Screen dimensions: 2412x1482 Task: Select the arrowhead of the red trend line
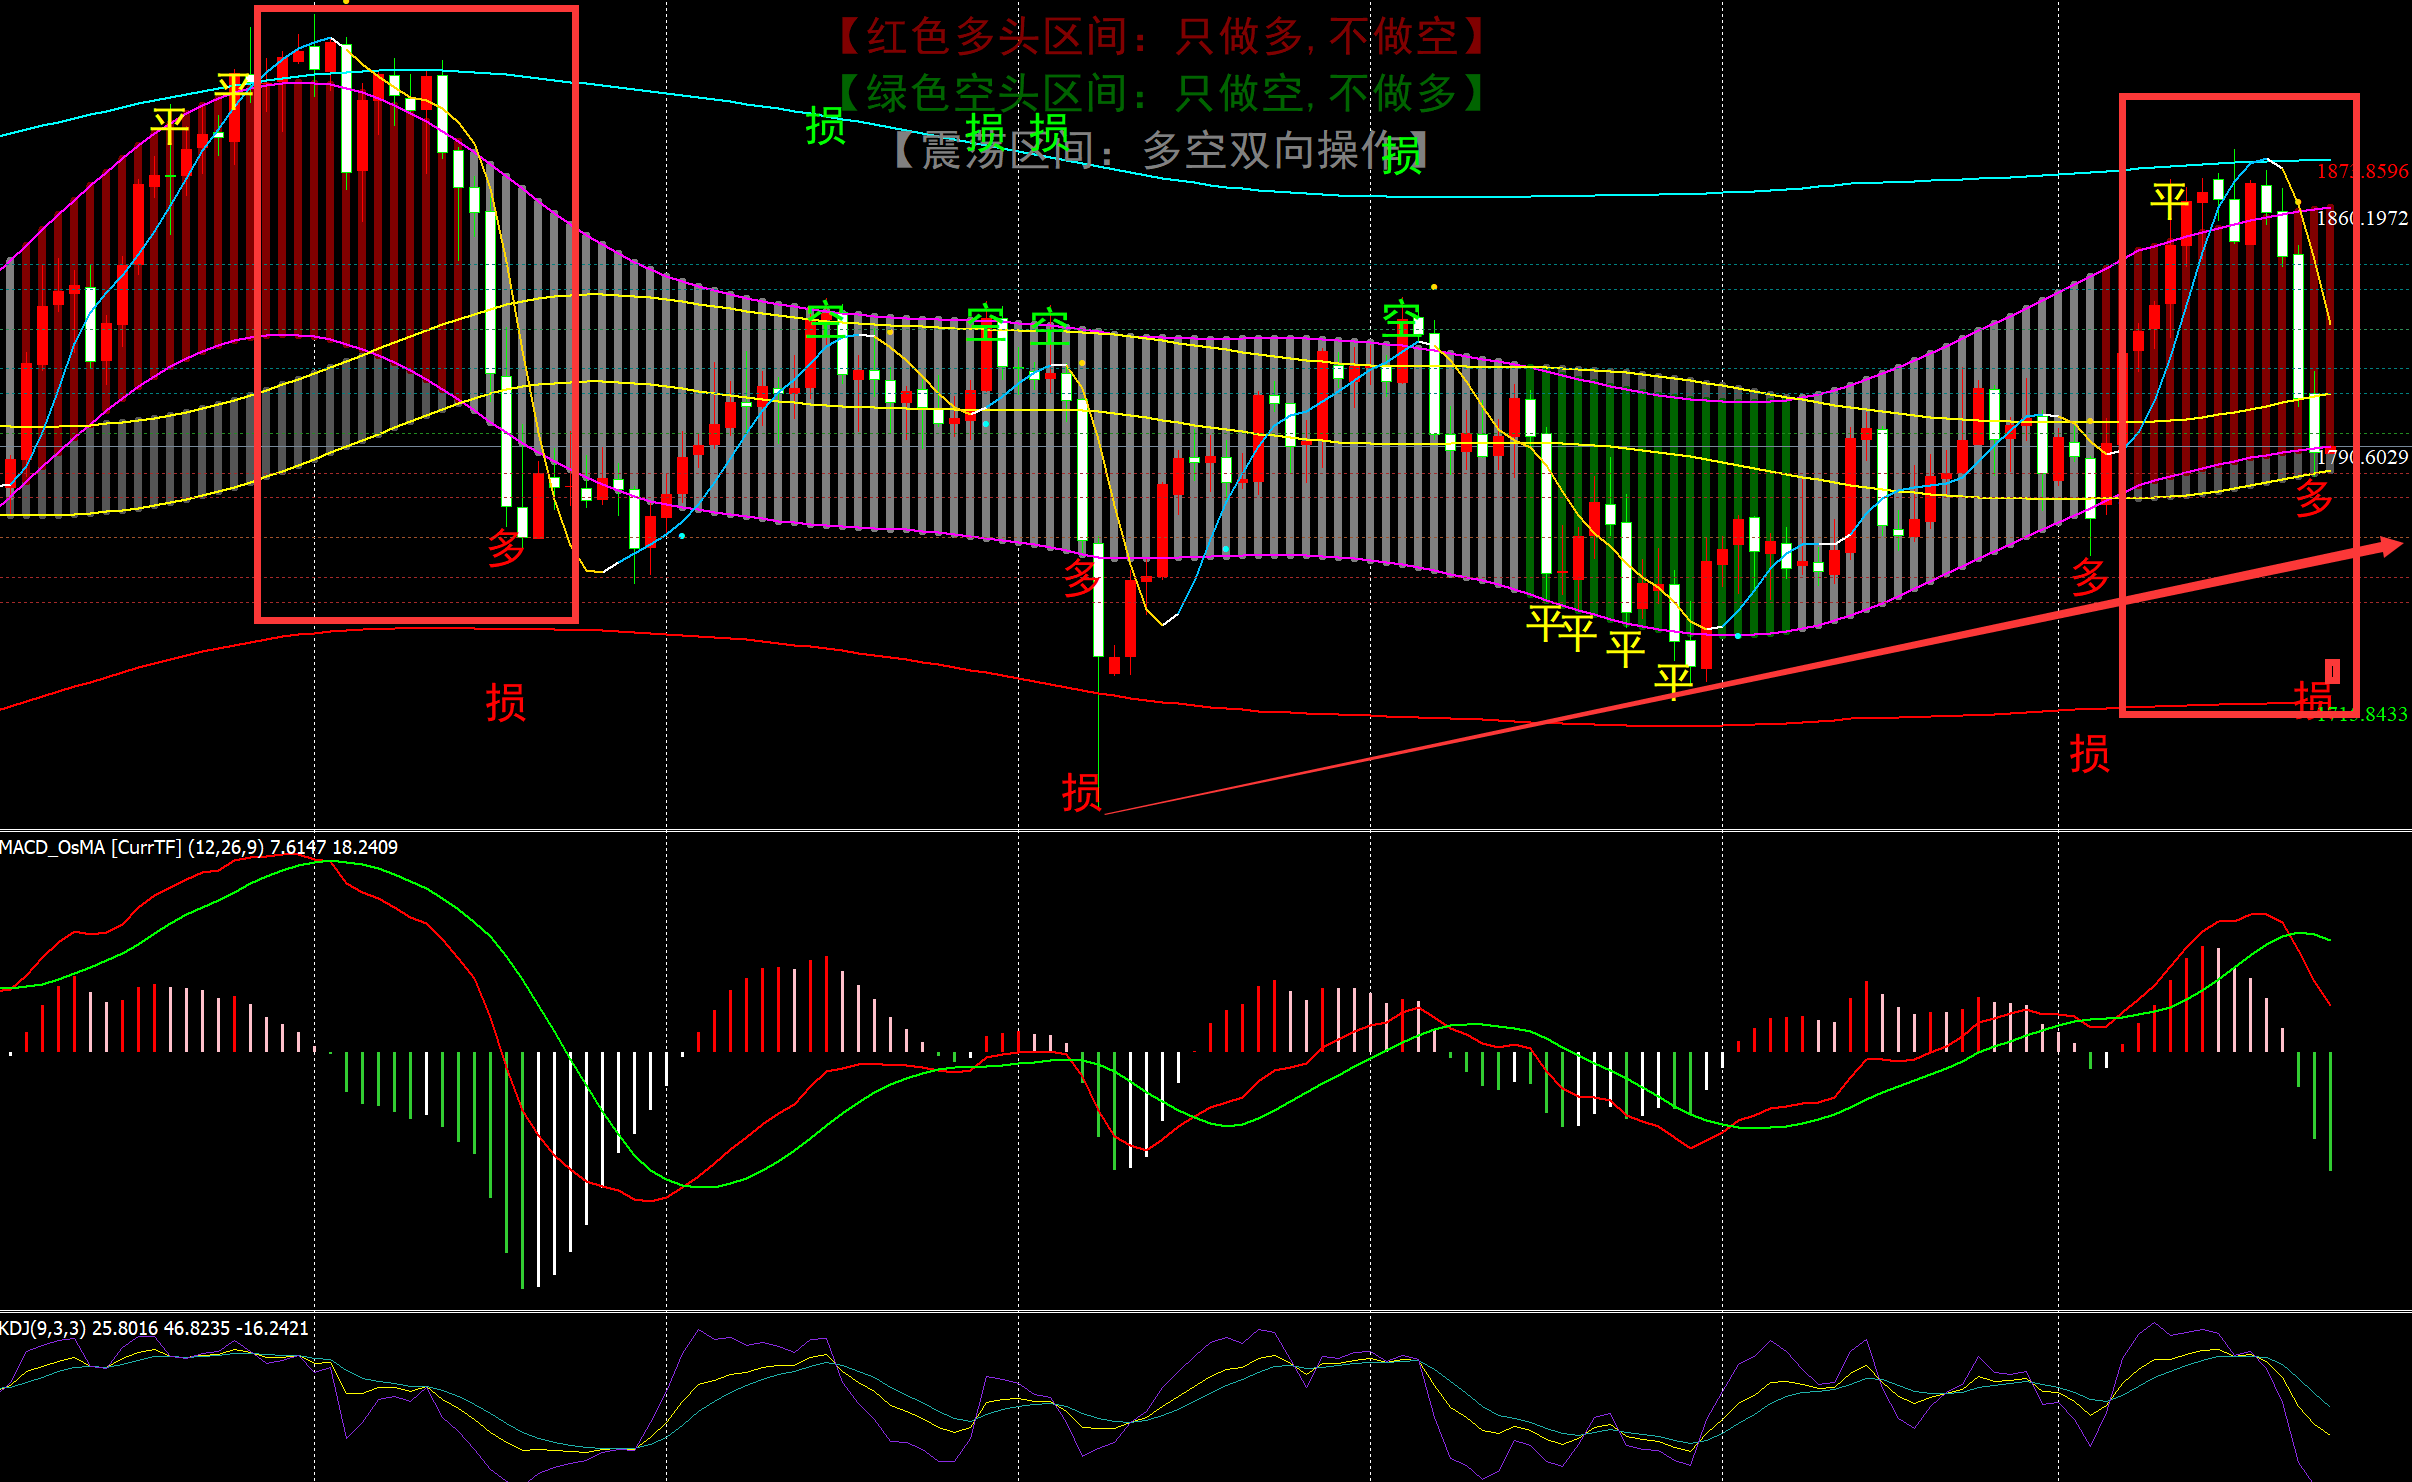pos(2390,546)
